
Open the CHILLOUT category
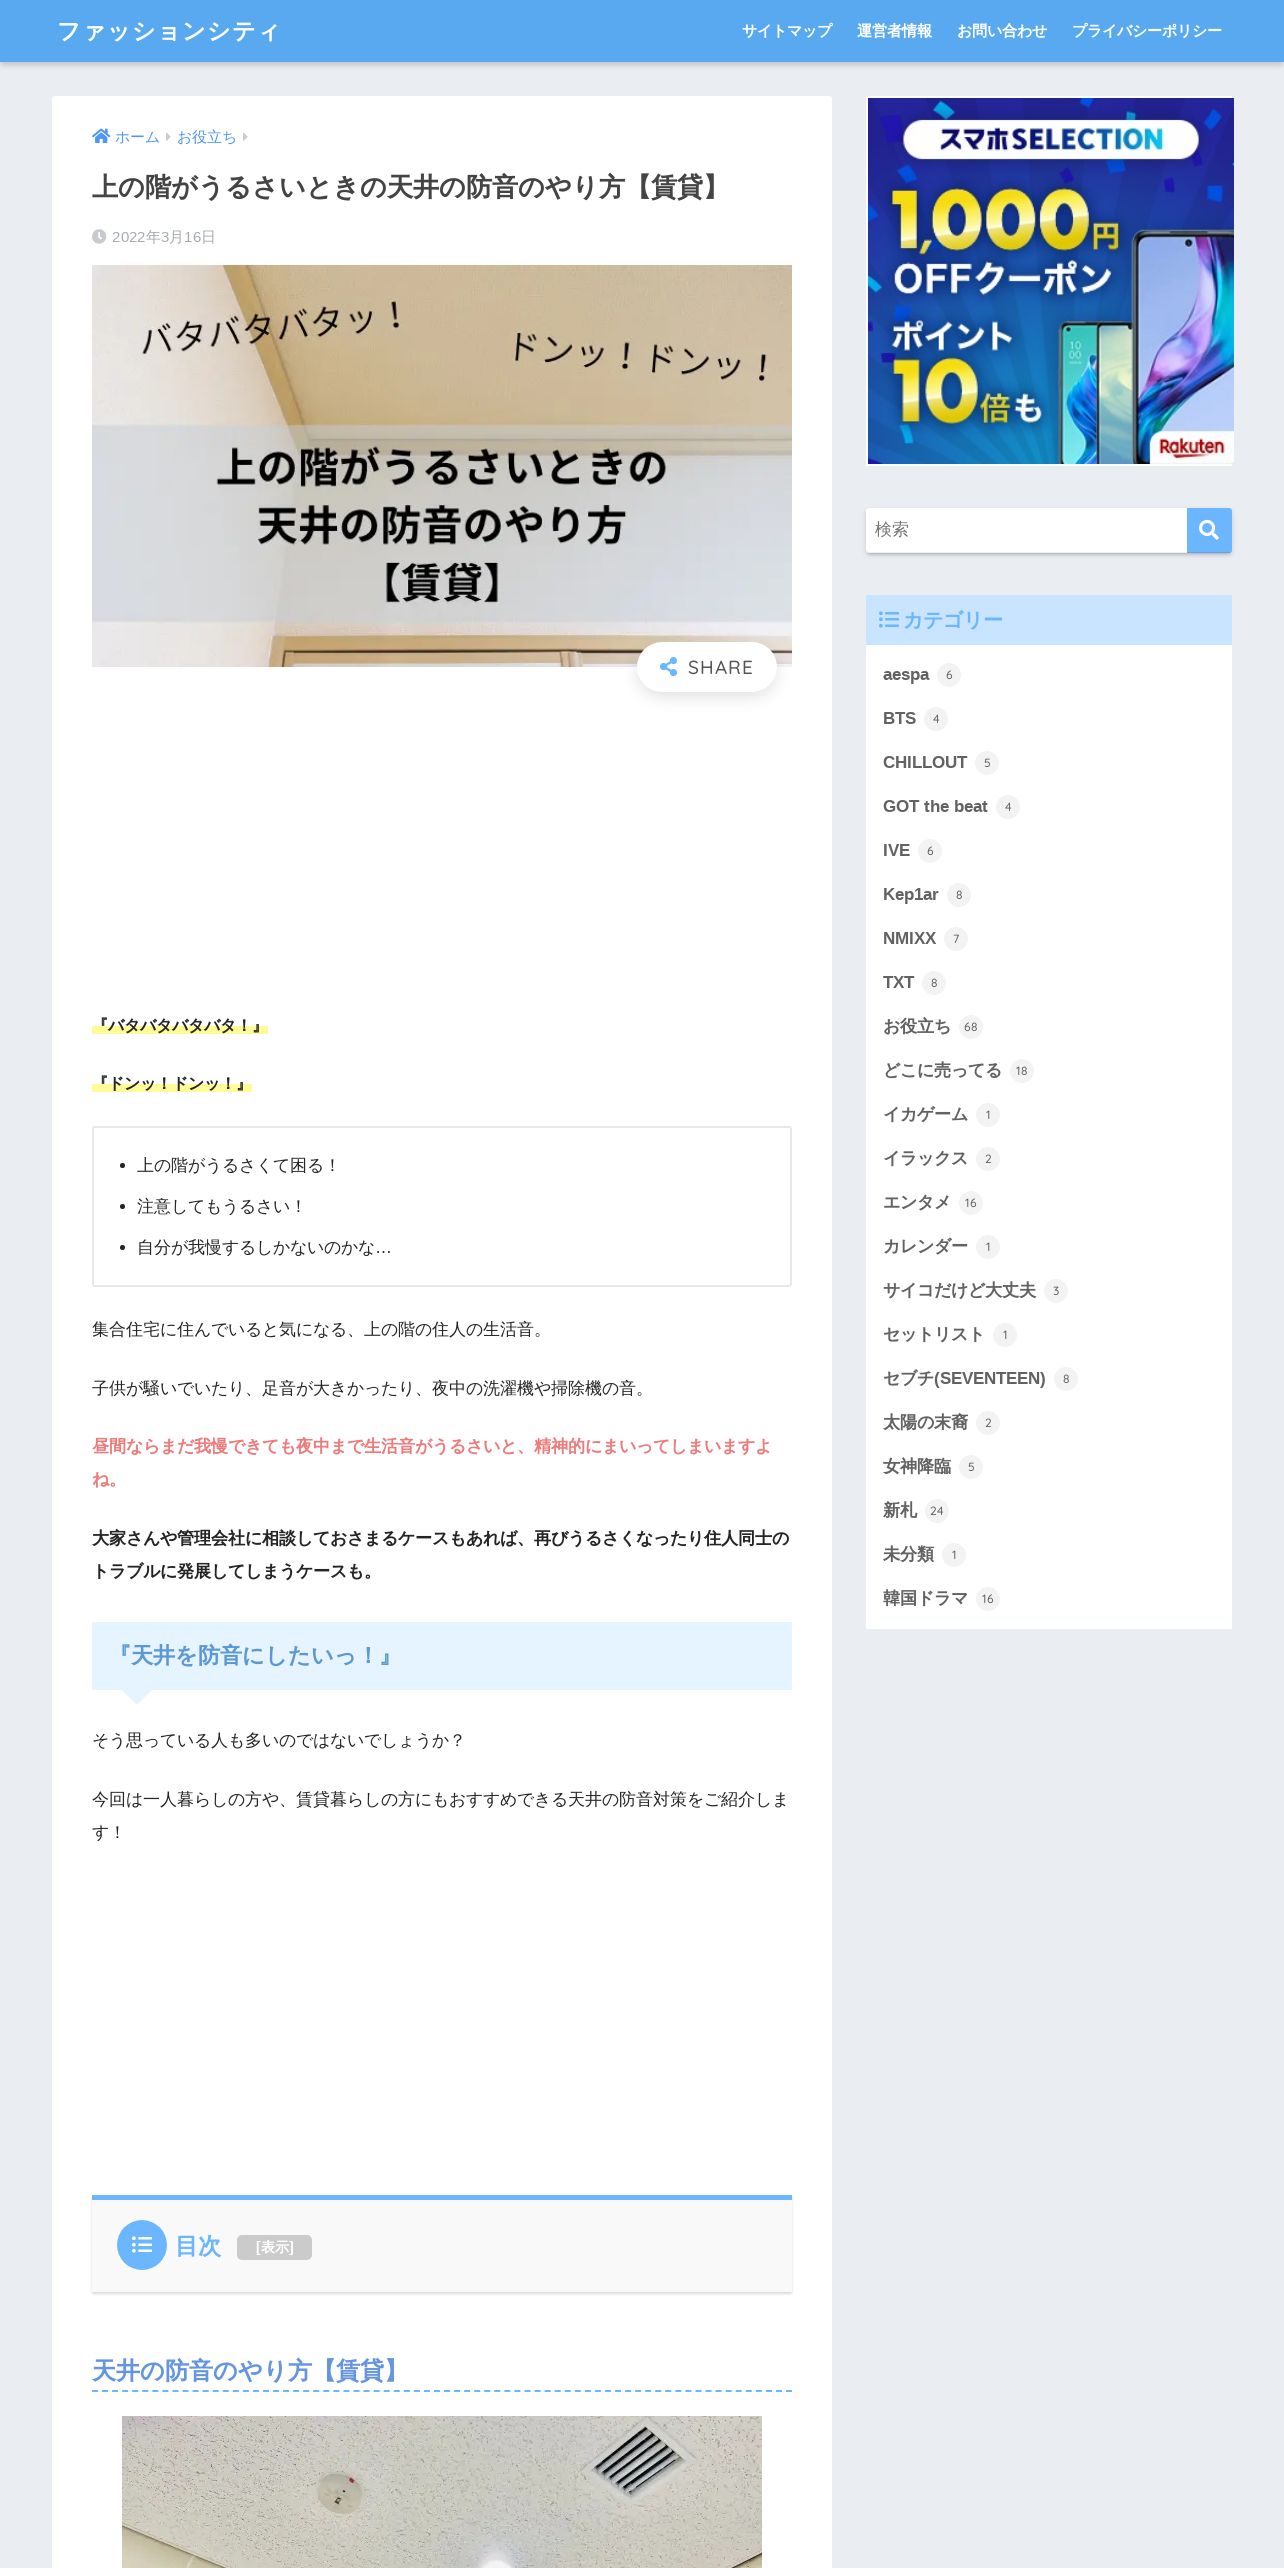point(925,763)
